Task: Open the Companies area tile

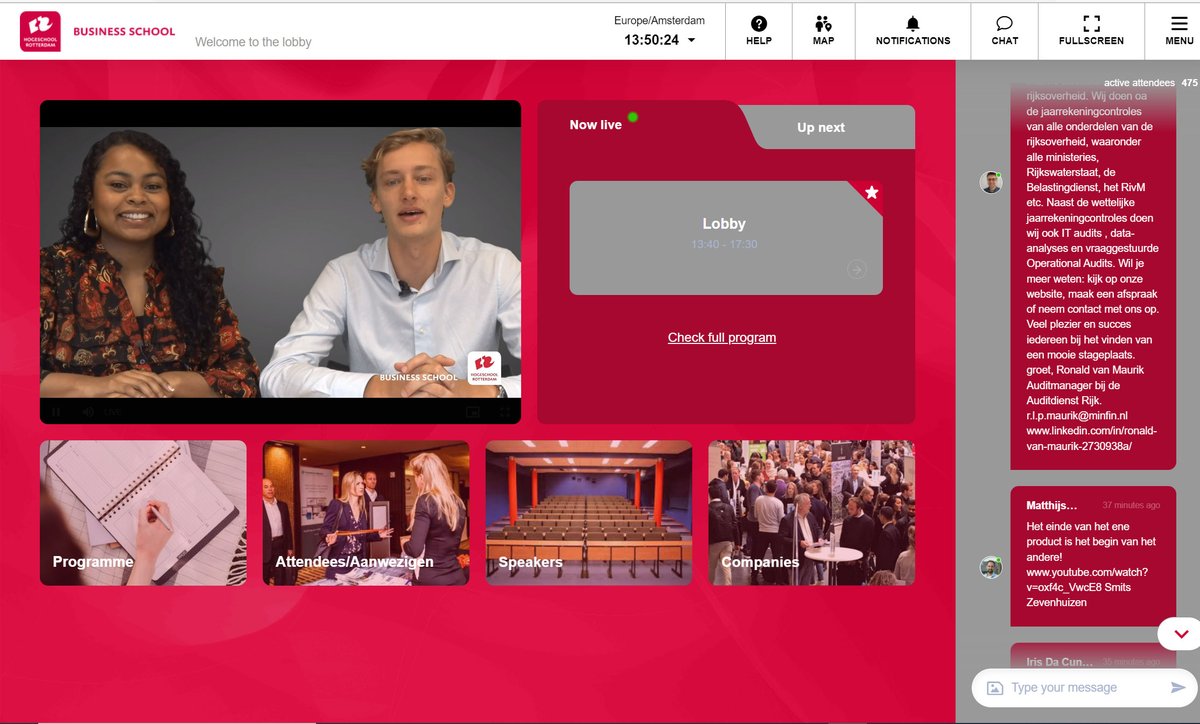Action: point(812,511)
